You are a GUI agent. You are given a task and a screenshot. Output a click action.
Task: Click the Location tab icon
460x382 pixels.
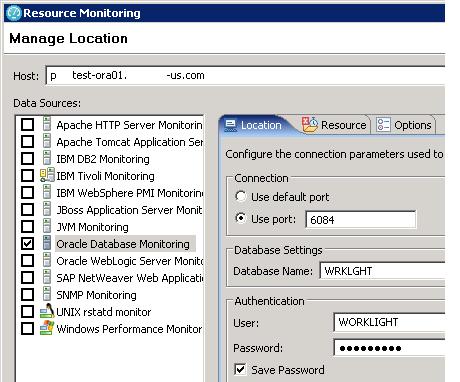[x=231, y=125]
